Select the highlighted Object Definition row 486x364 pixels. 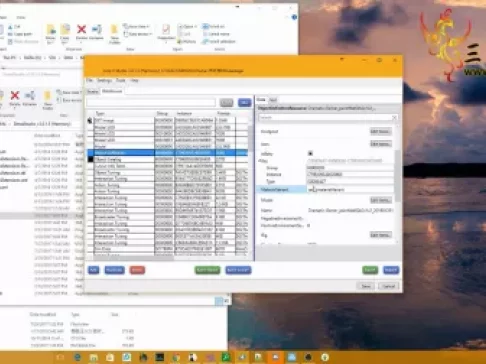pyautogui.click(x=168, y=153)
